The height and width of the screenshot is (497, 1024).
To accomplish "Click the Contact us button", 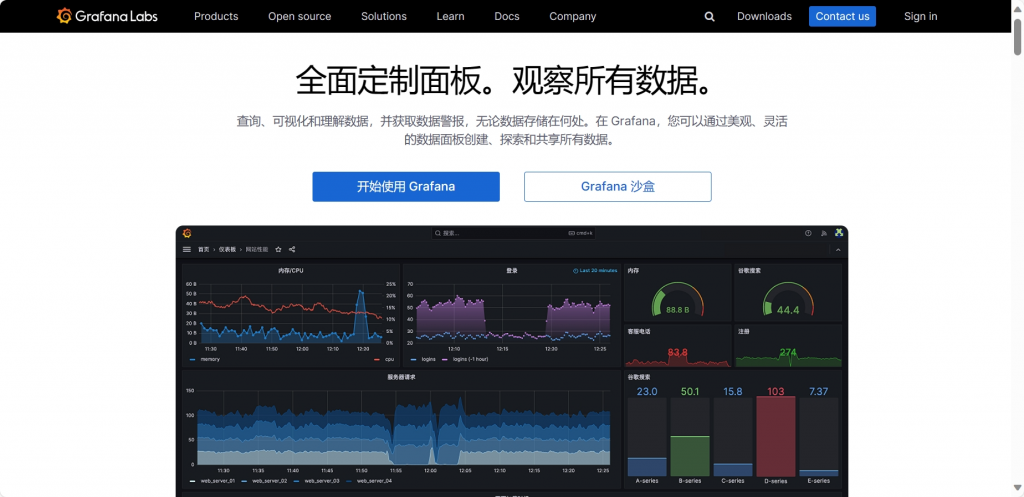I will (842, 16).
